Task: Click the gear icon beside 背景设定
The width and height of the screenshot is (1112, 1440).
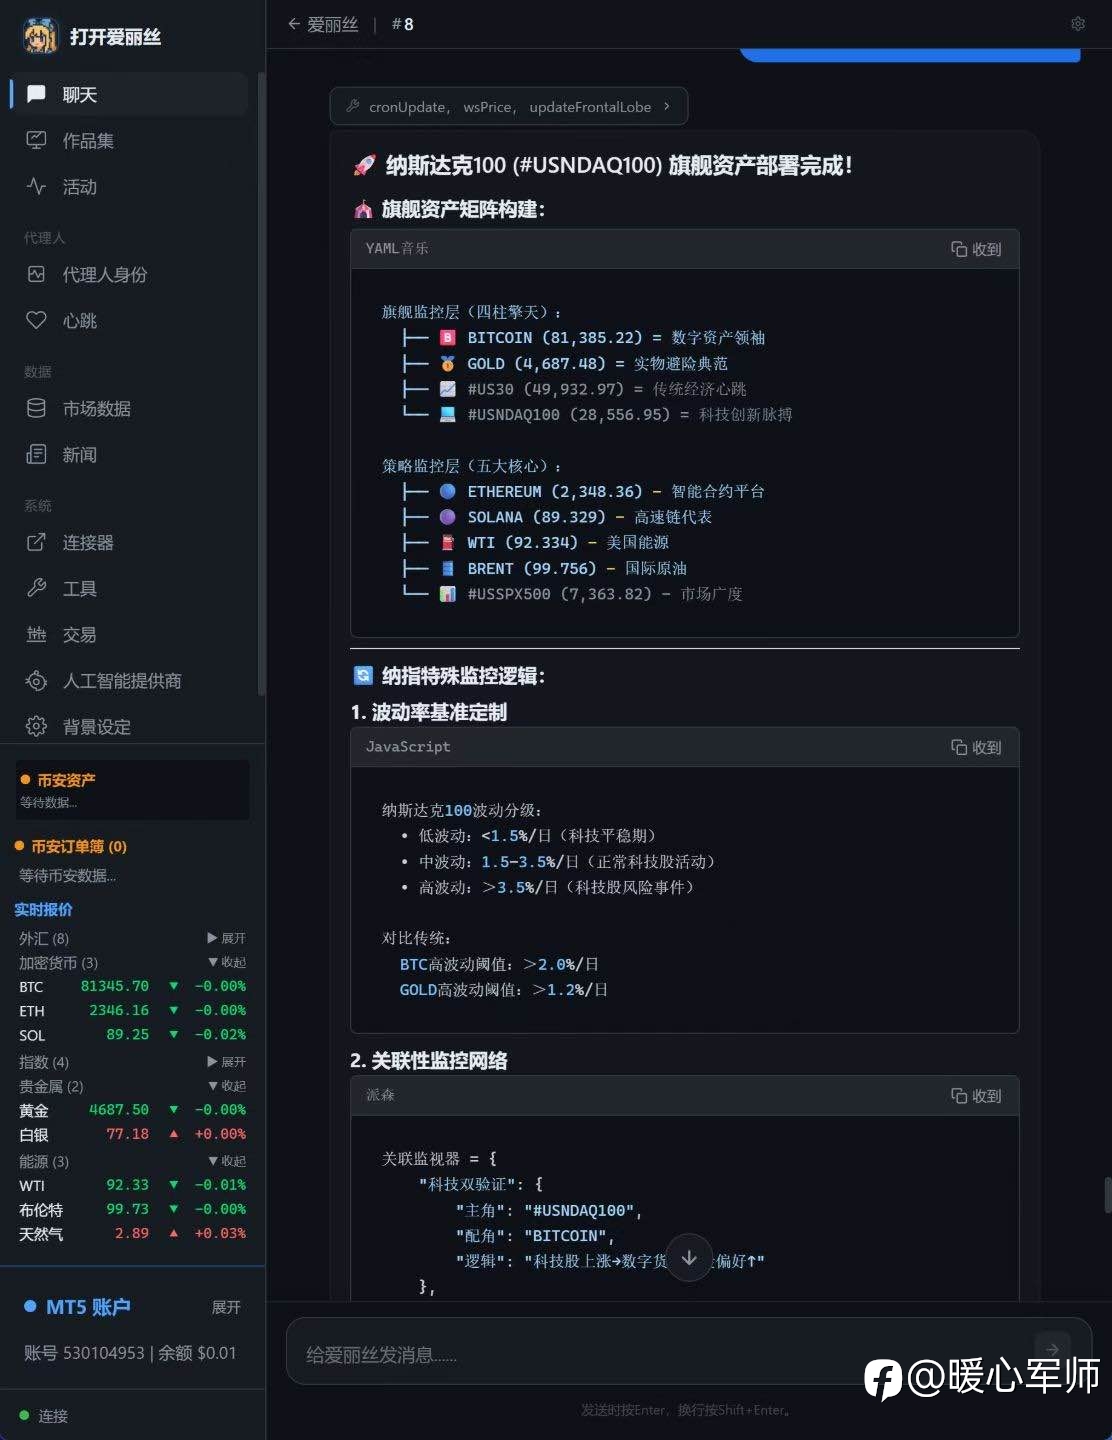Action: [x=36, y=726]
